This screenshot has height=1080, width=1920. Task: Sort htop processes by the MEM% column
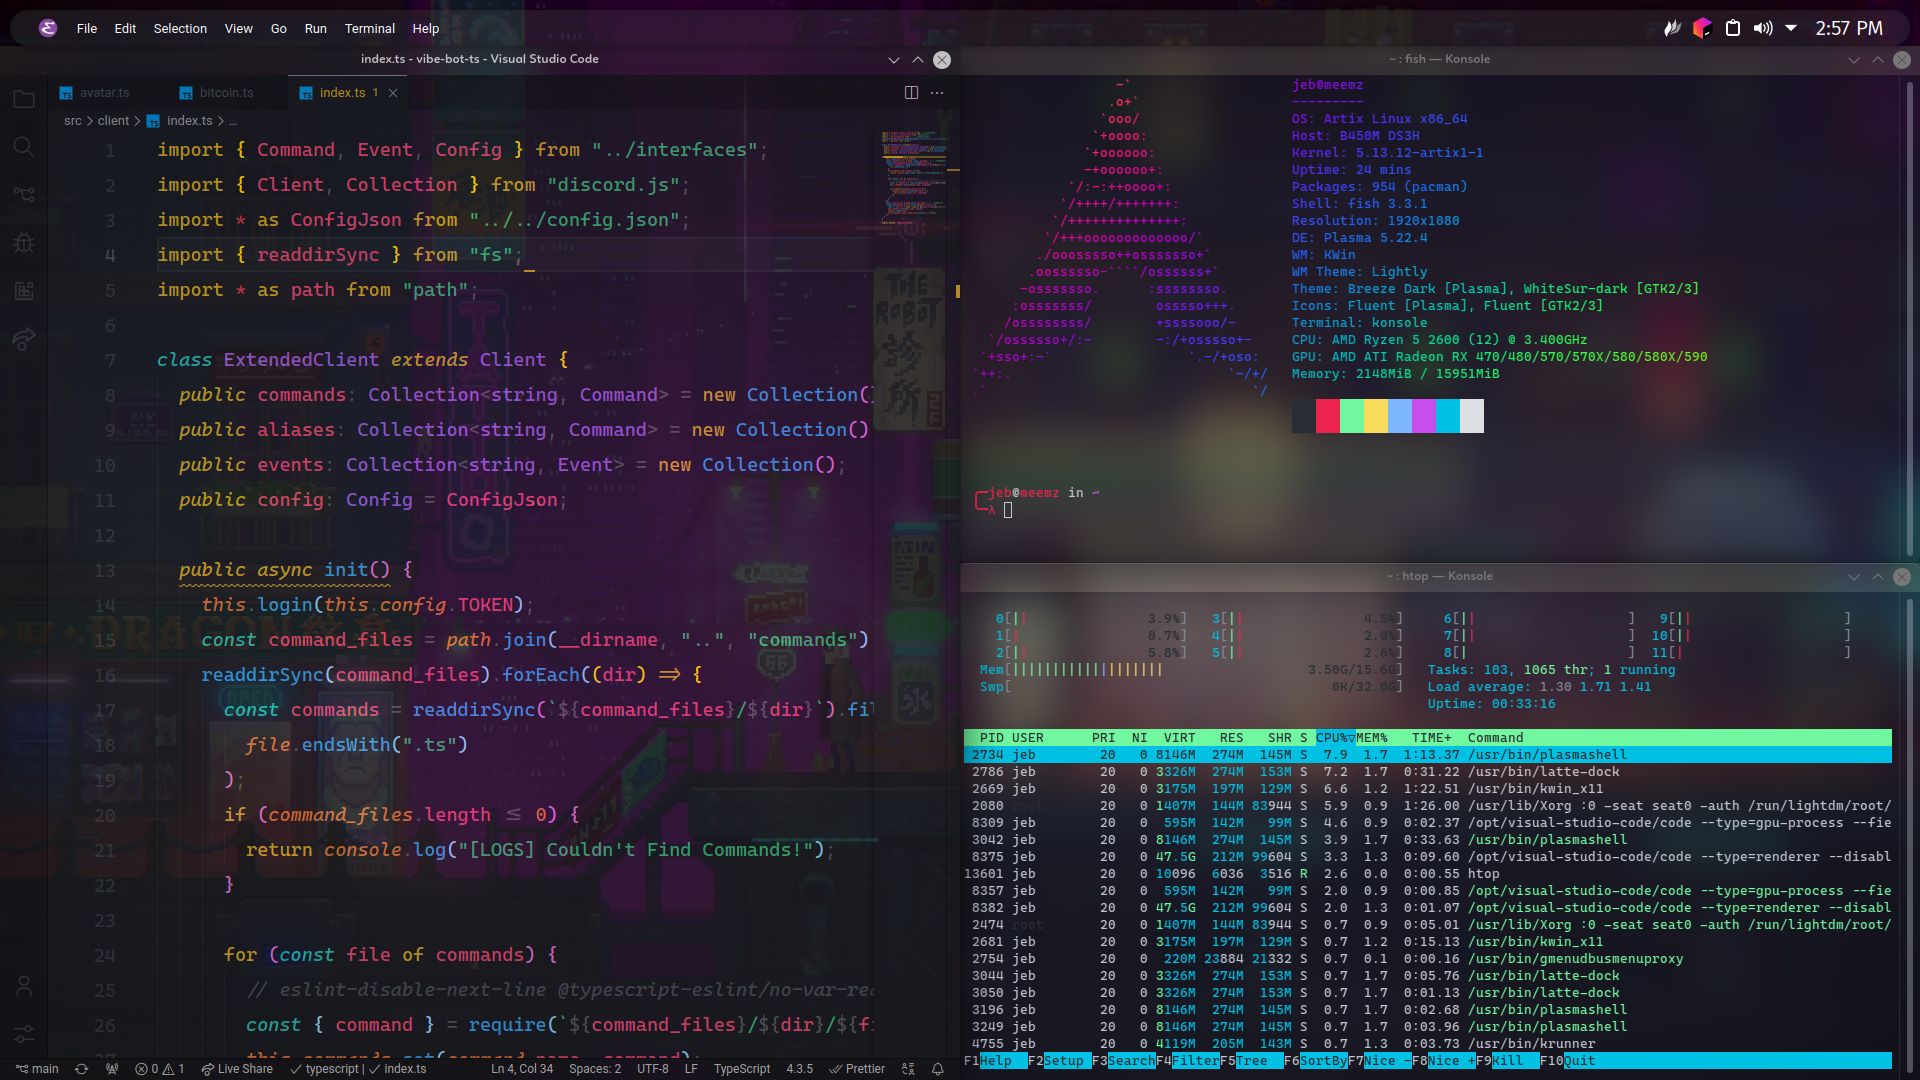1374,737
